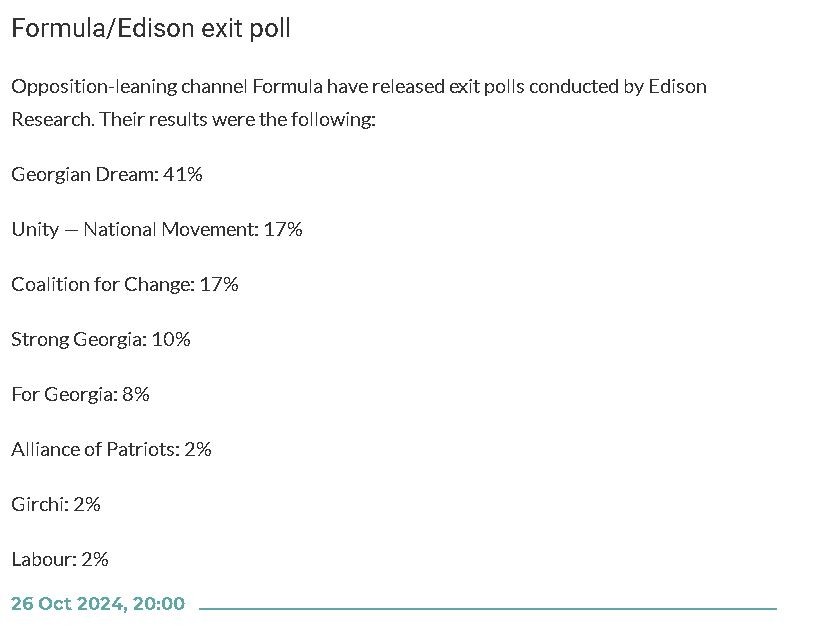Click the Strong Georgia: 10% result

click(x=101, y=339)
